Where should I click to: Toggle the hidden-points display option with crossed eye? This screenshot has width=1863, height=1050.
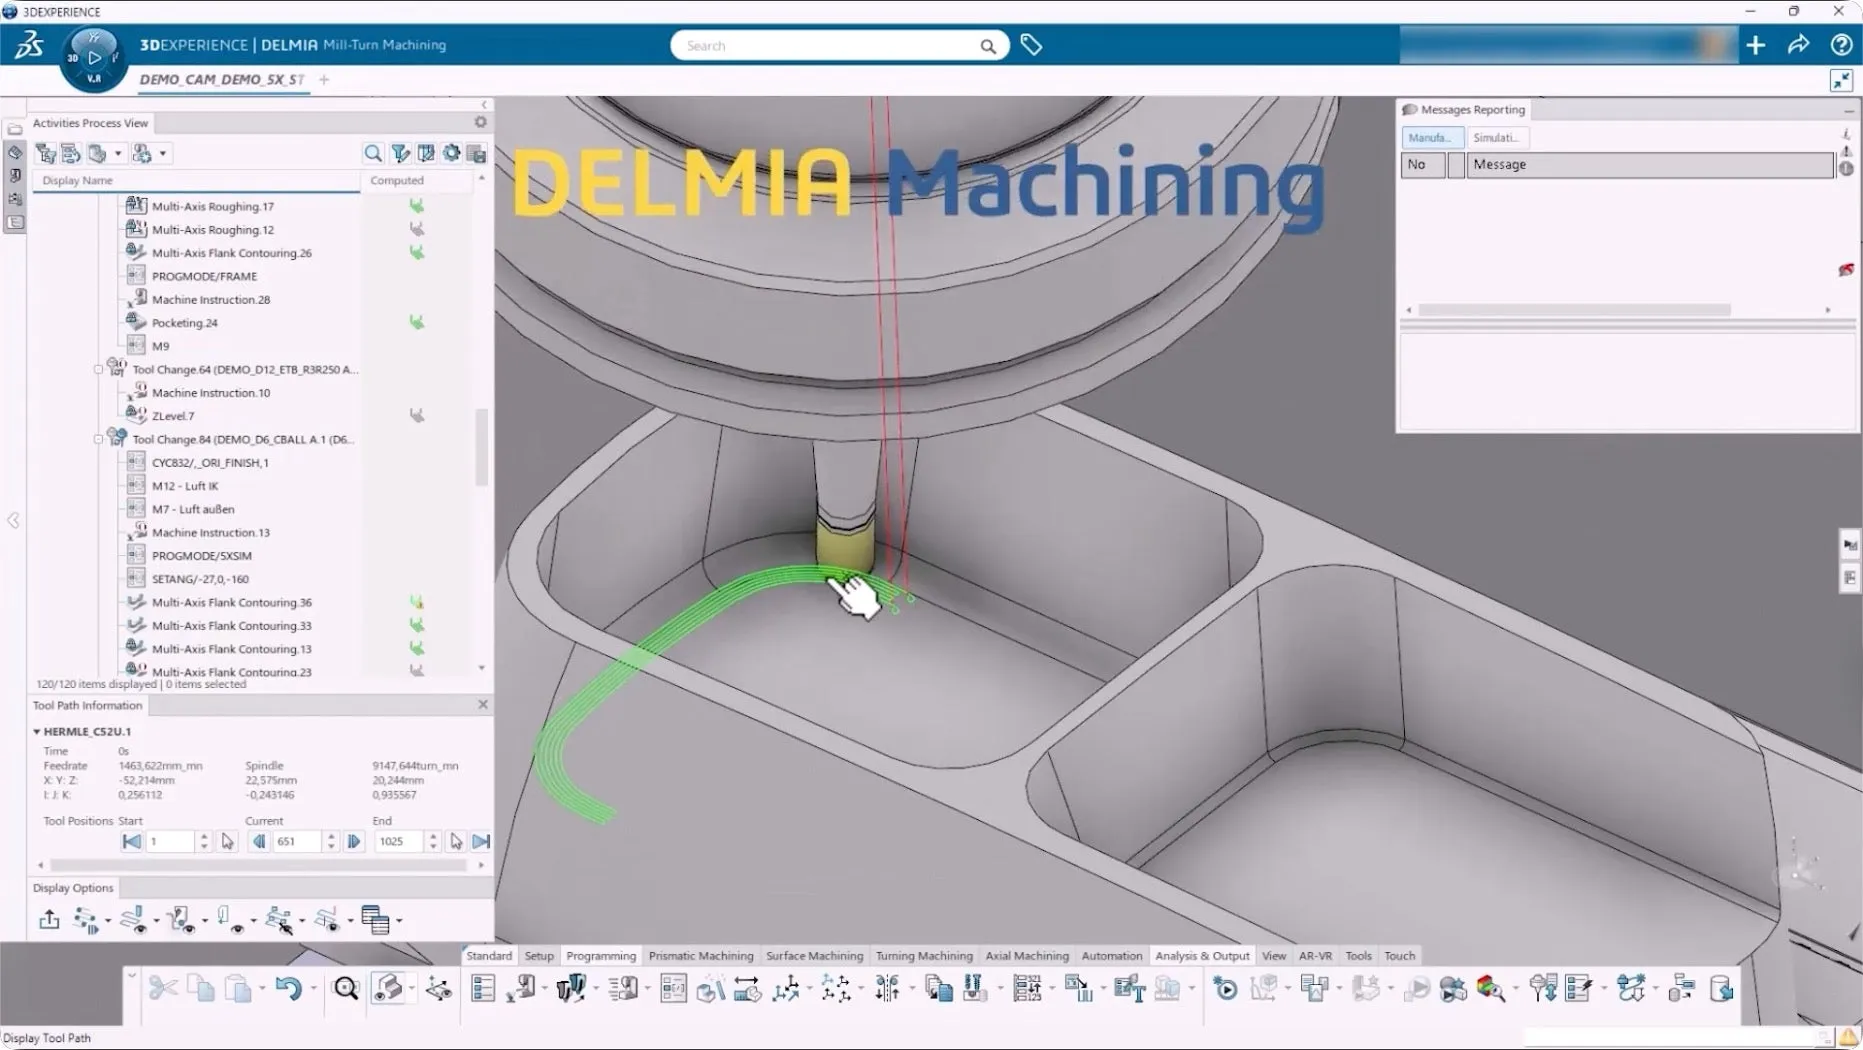click(x=279, y=920)
